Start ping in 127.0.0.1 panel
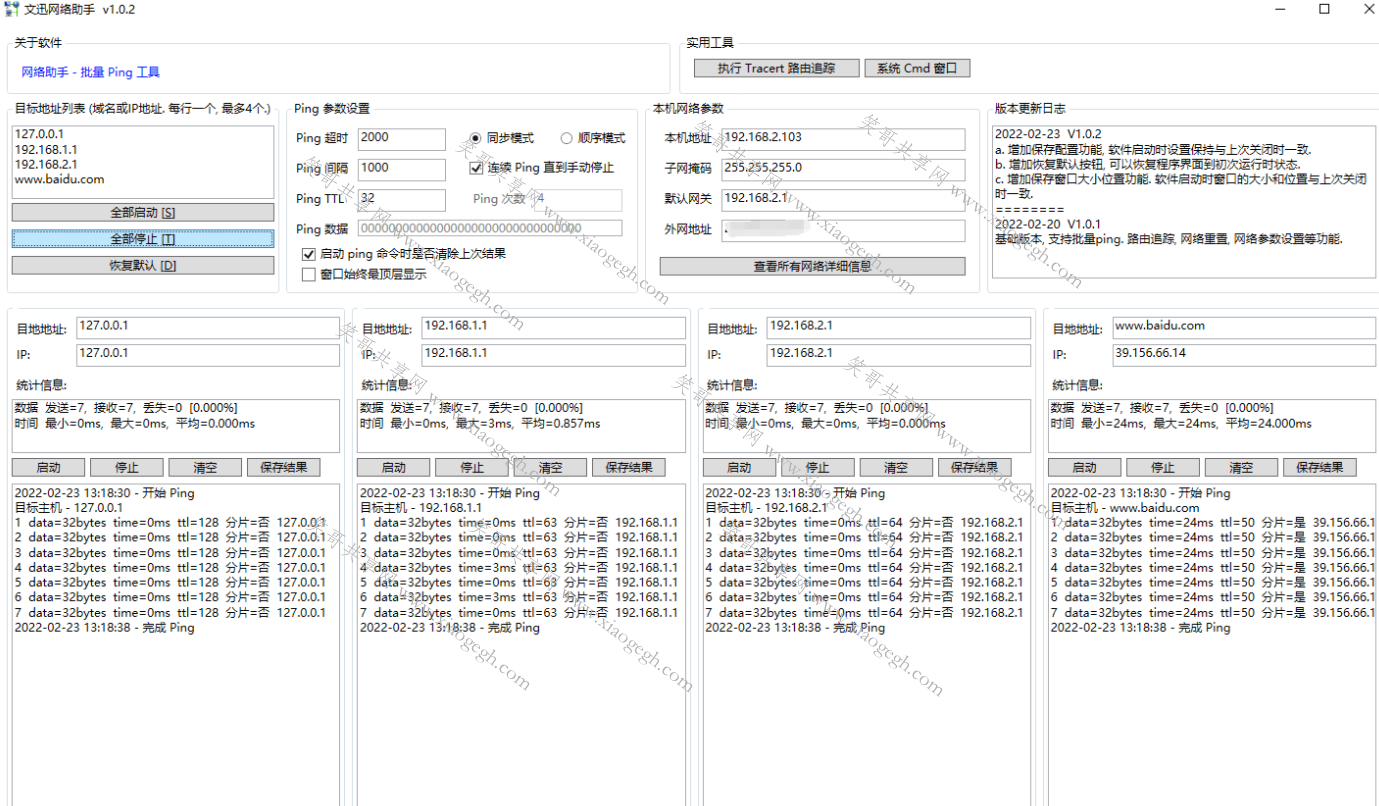The width and height of the screenshot is (1379, 806). 48,467
